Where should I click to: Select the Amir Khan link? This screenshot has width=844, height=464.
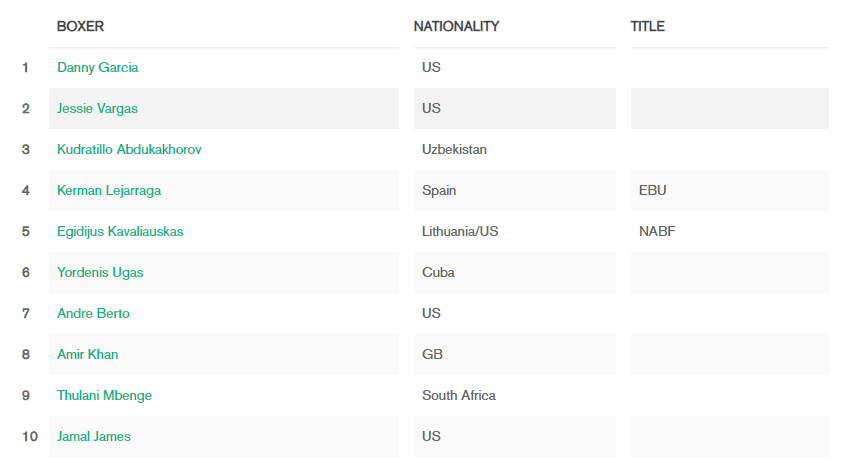[88, 354]
